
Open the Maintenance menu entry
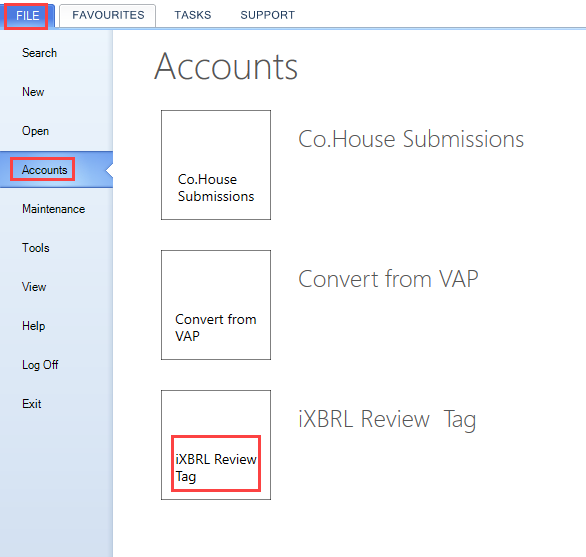click(54, 209)
